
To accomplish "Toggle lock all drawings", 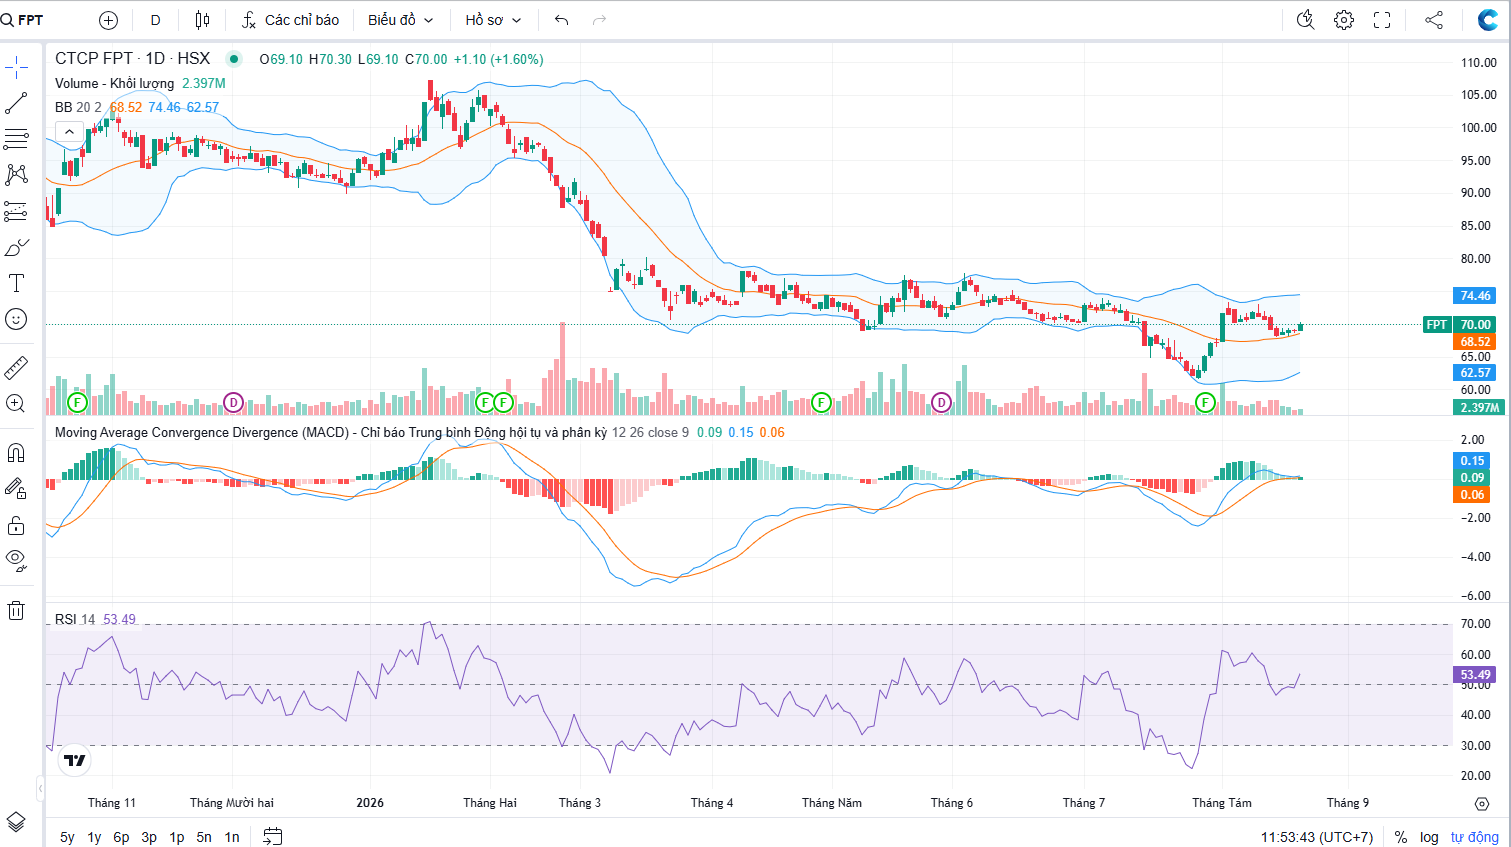I will (16, 525).
